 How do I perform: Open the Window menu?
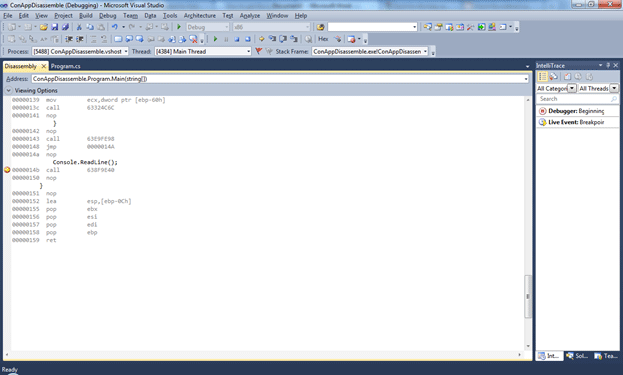pyautogui.click(x=277, y=15)
